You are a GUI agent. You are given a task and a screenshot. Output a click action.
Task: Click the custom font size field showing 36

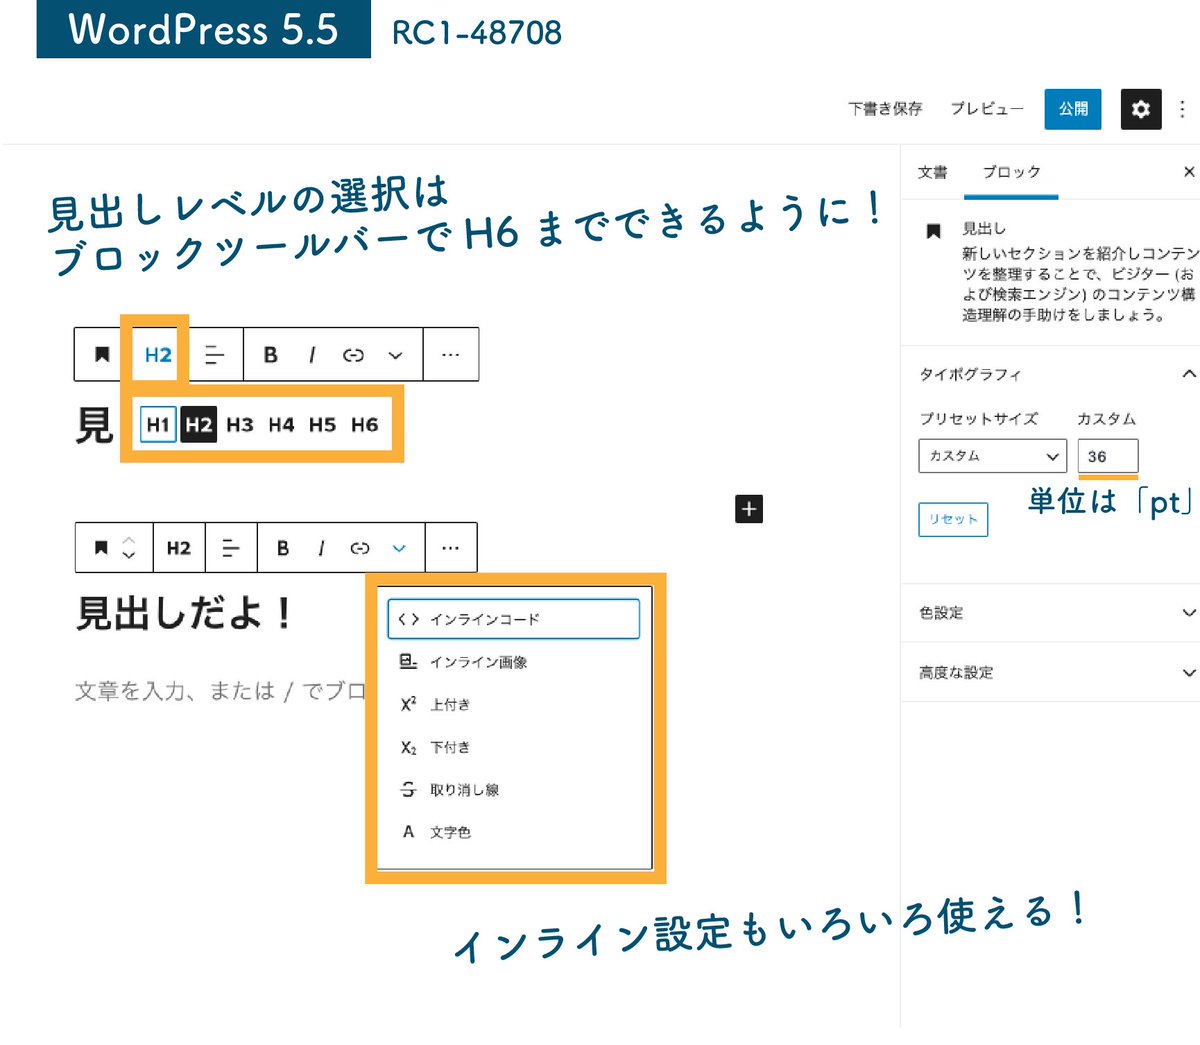[1108, 456]
